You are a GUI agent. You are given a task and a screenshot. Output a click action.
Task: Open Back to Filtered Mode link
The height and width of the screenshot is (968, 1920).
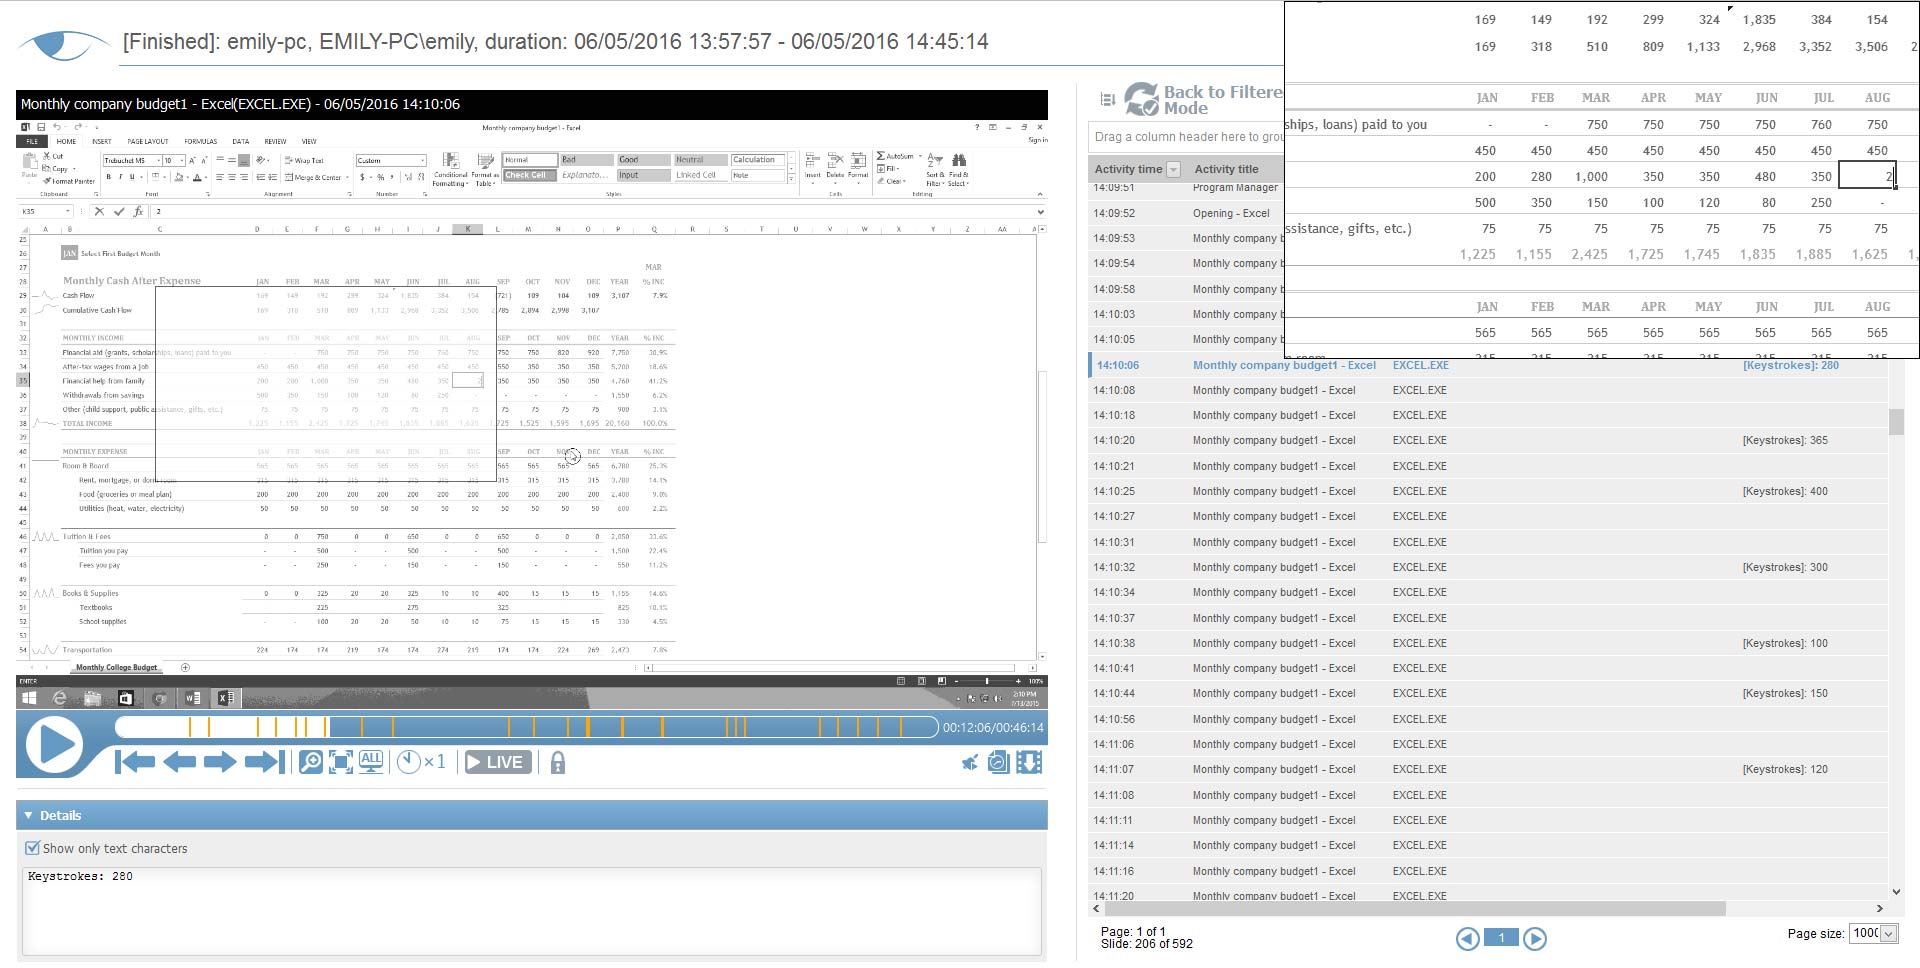(x=1222, y=100)
